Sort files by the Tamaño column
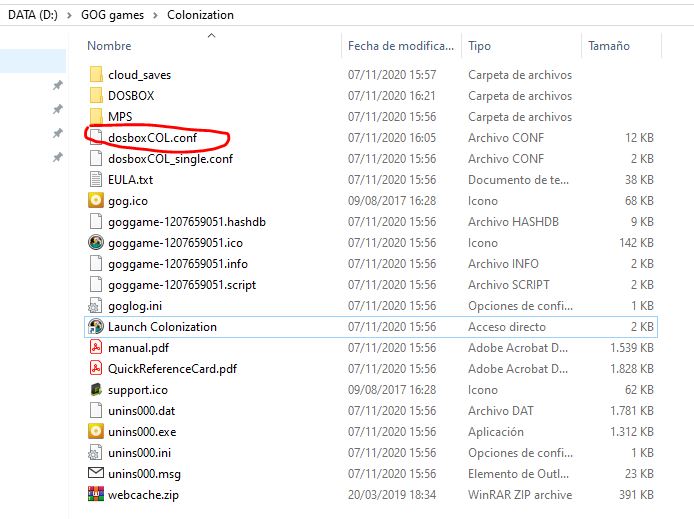This screenshot has width=694, height=519. tap(609, 46)
